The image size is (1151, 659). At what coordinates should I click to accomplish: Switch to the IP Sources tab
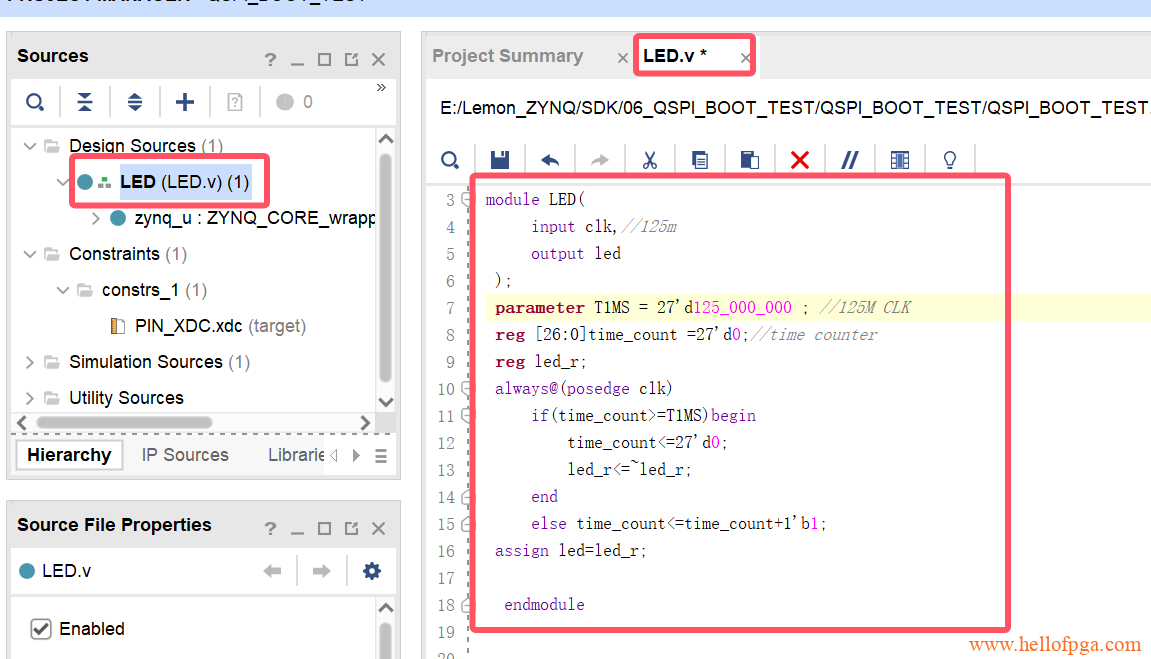point(185,455)
